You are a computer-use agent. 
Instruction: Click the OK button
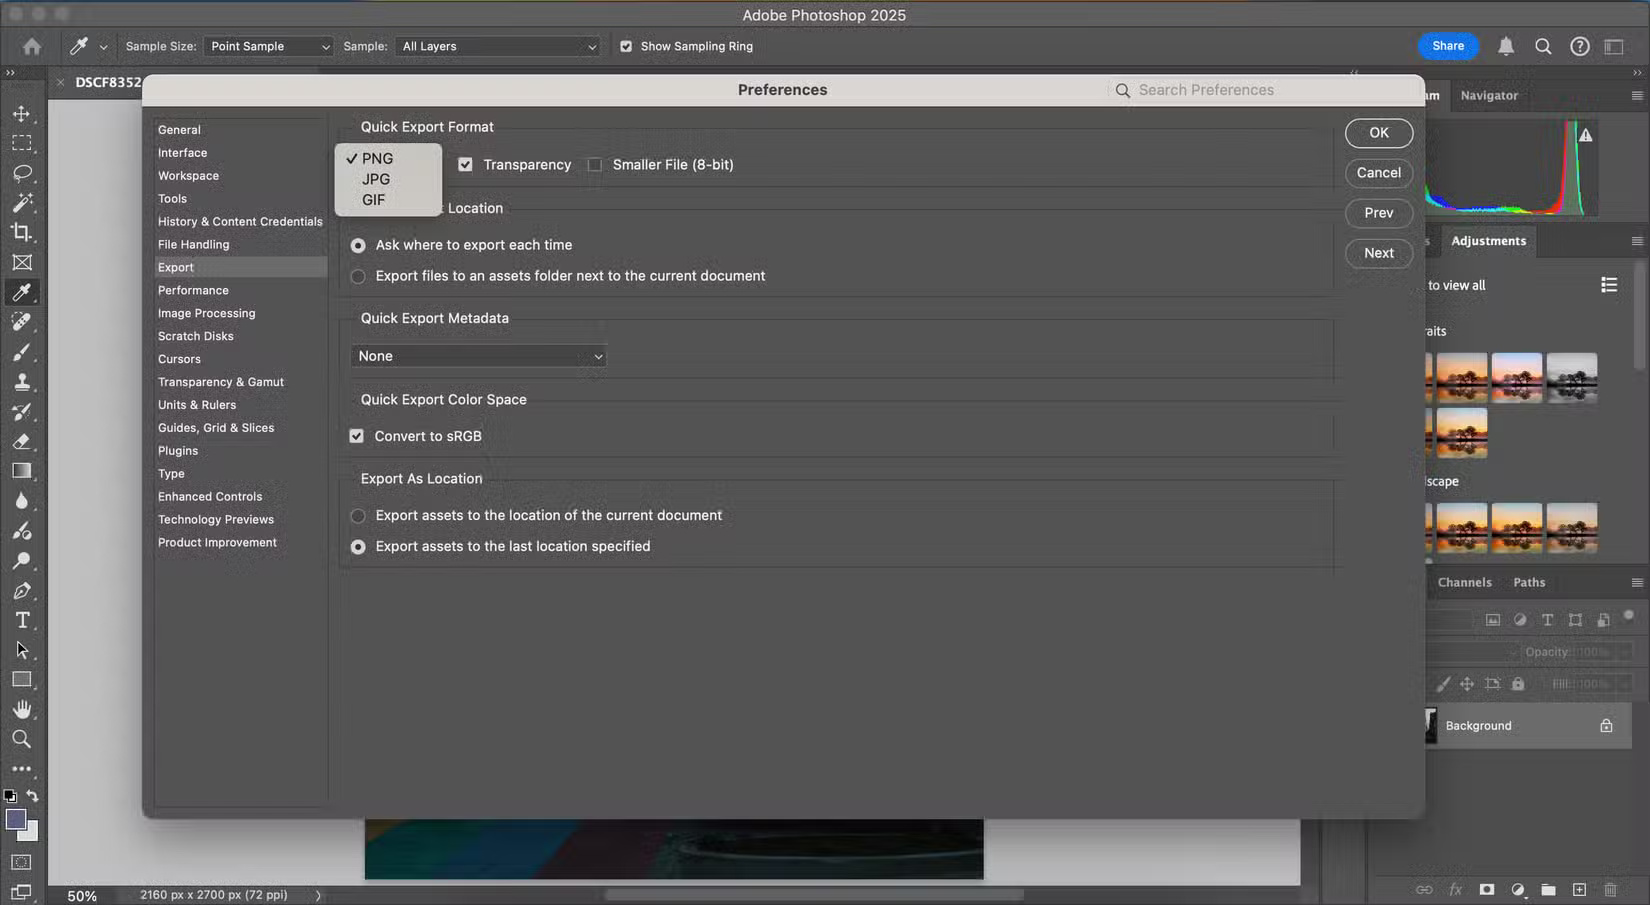1378,132
